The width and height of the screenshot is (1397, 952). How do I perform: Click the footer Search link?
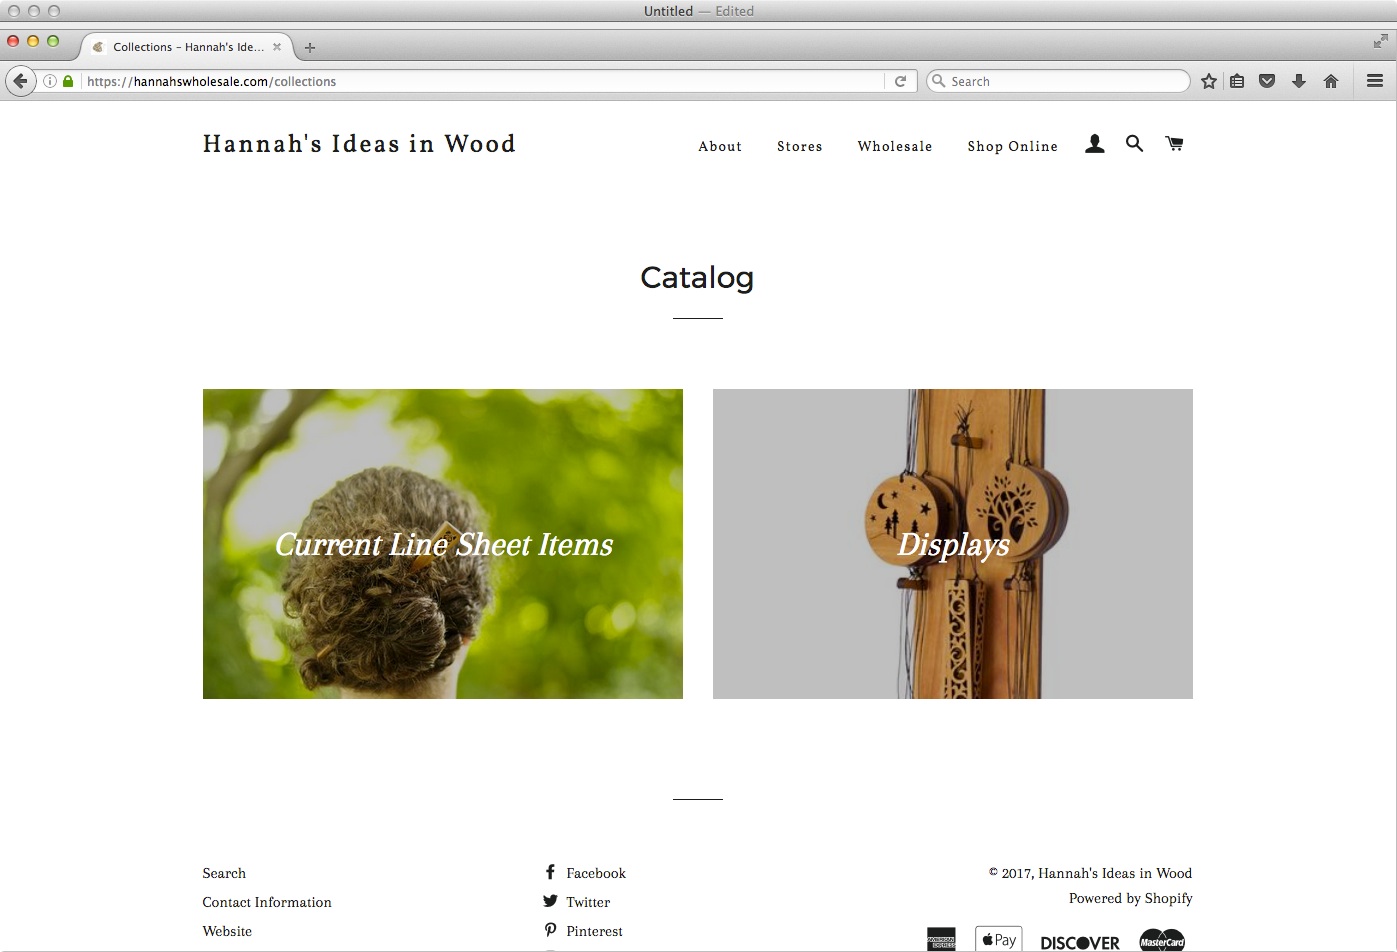[x=224, y=873]
